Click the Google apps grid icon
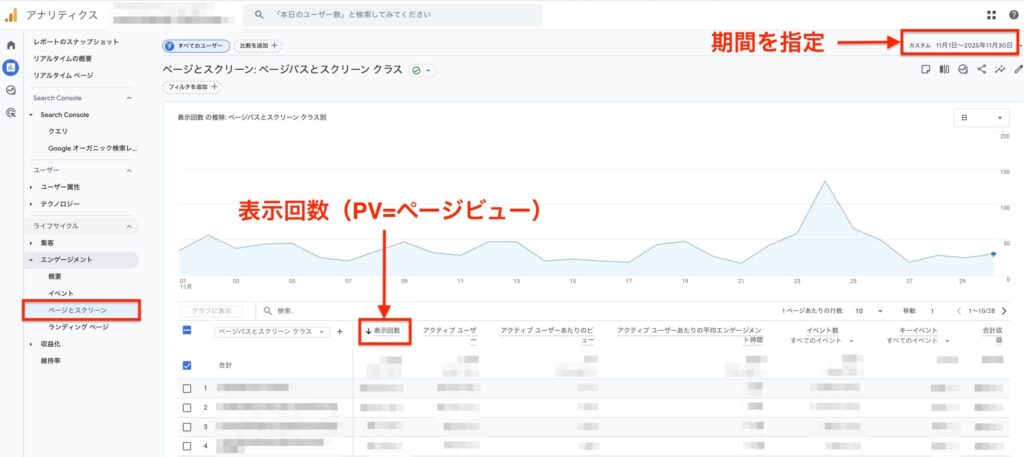Viewport: 1024px width, 457px height. click(x=991, y=15)
